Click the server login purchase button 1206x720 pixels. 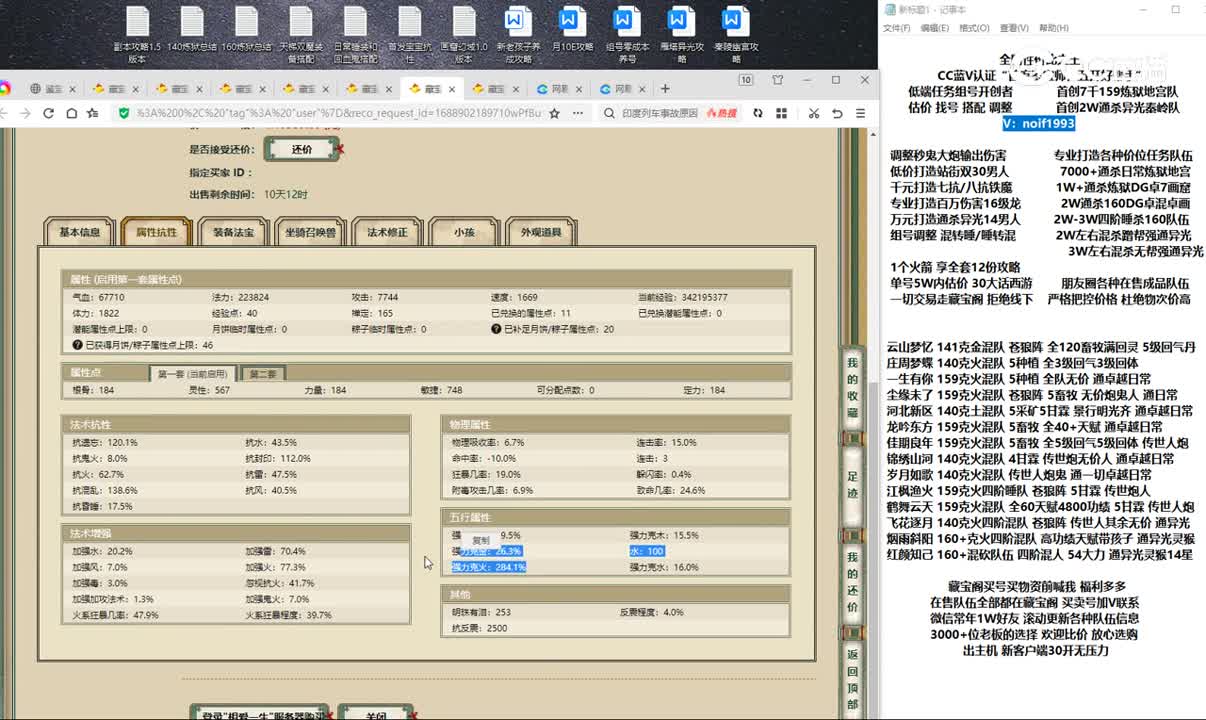click(x=259, y=714)
